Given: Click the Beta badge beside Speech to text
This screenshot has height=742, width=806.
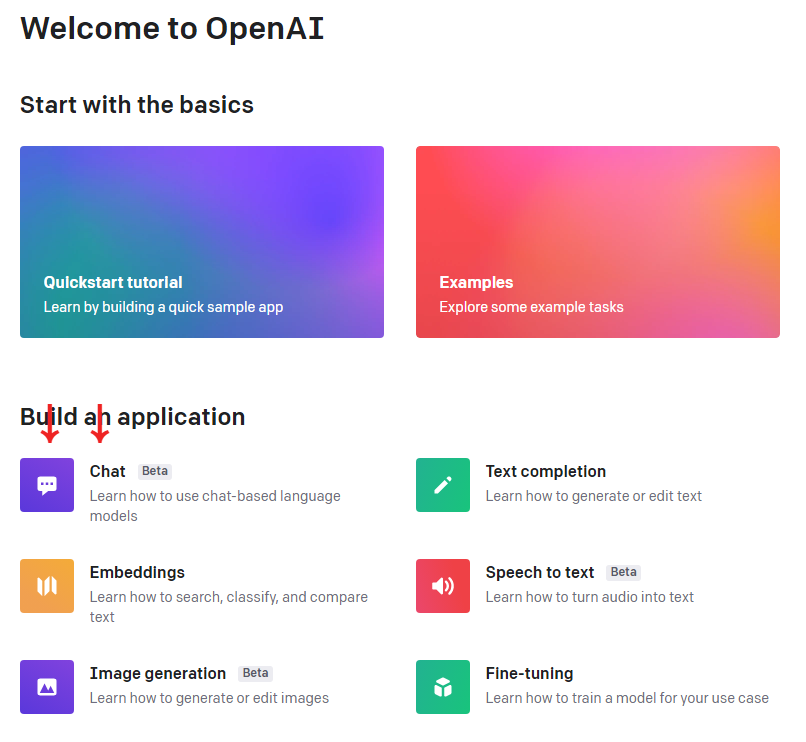Looking at the screenshot, I should pos(624,572).
